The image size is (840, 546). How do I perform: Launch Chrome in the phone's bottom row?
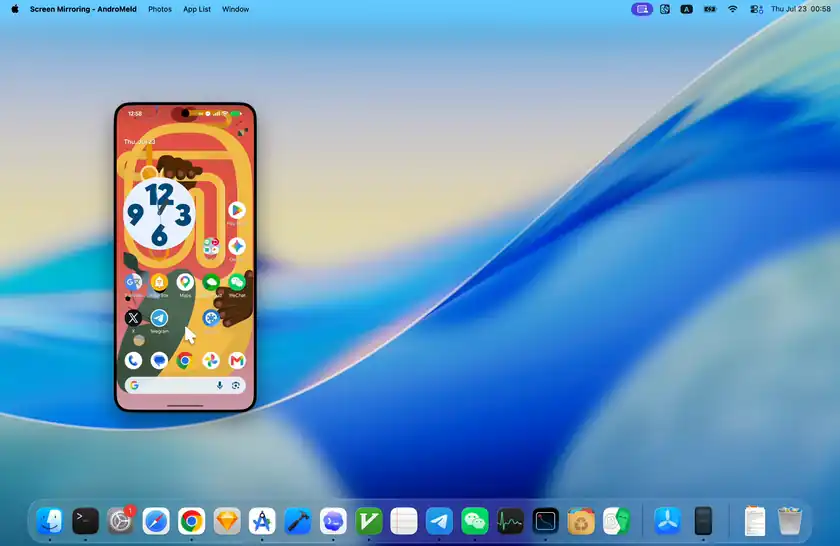(185, 361)
